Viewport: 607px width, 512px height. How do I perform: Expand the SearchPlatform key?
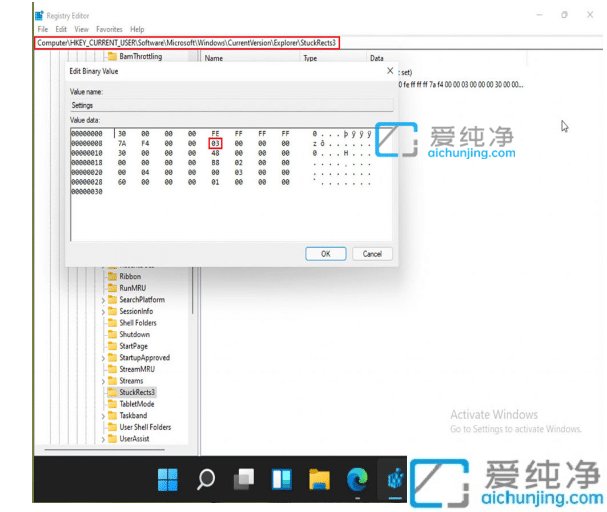click(x=103, y=300)
